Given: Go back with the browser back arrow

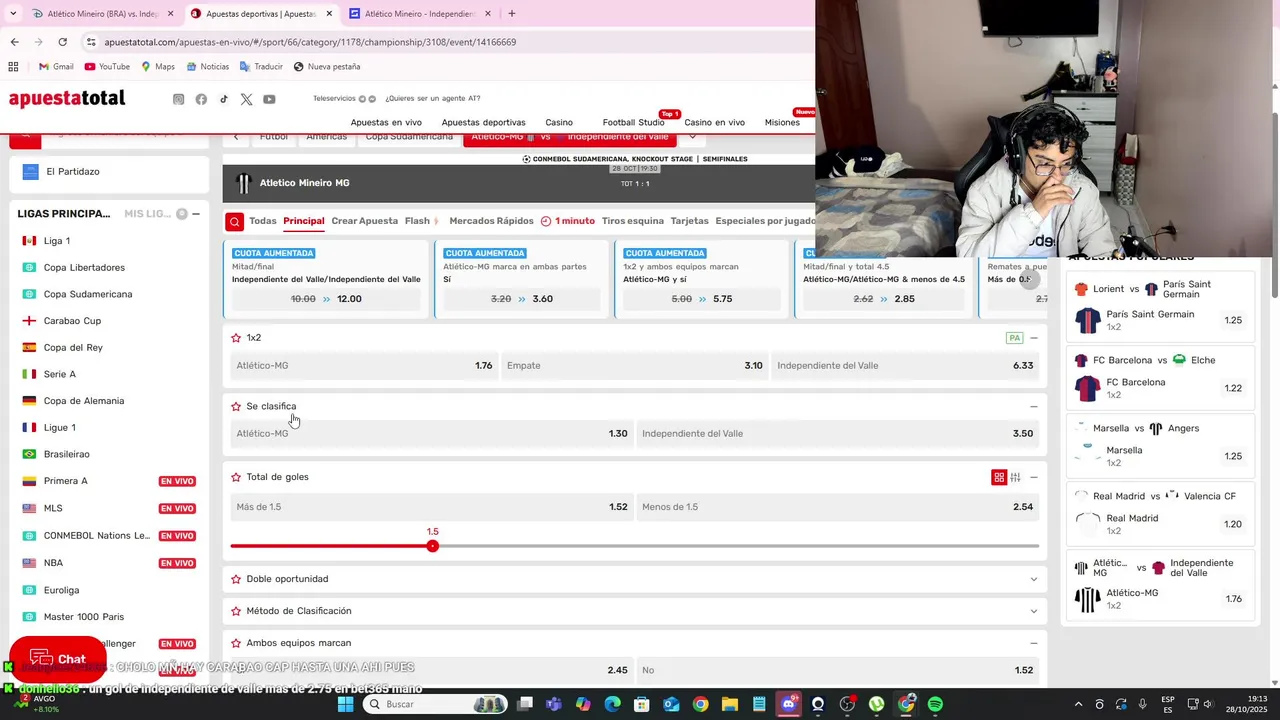Looking at the screenshot, I should [x=14, y=42].
